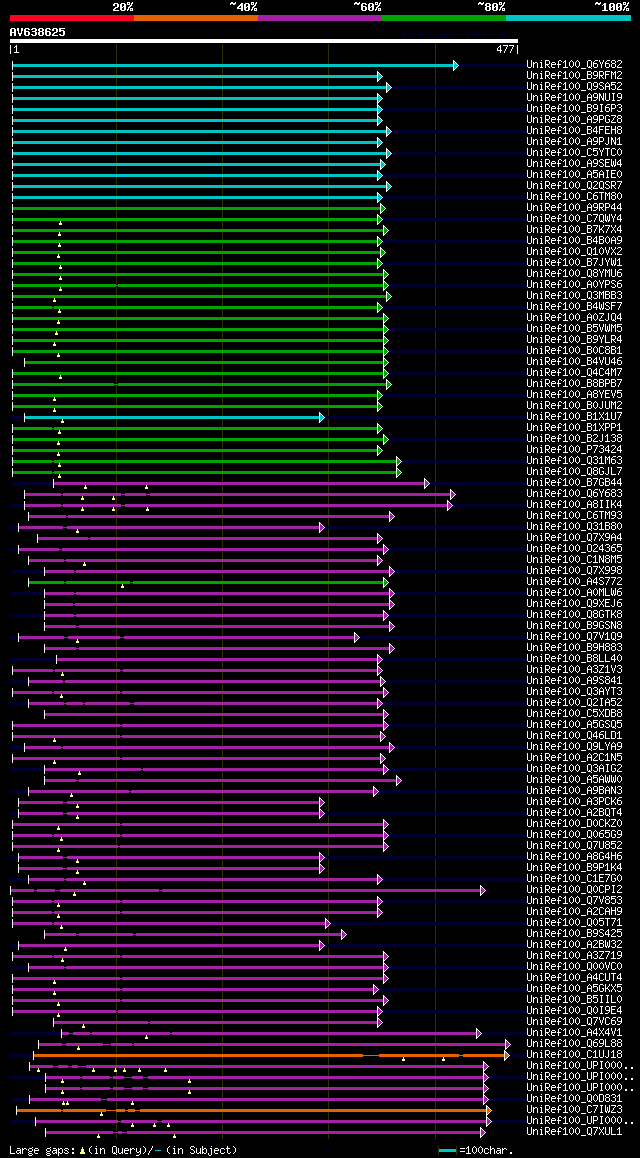Click the UniRef100_C5YTC0 label
The width and height of the screenshot is (640, 1158).
pos(574,154)
